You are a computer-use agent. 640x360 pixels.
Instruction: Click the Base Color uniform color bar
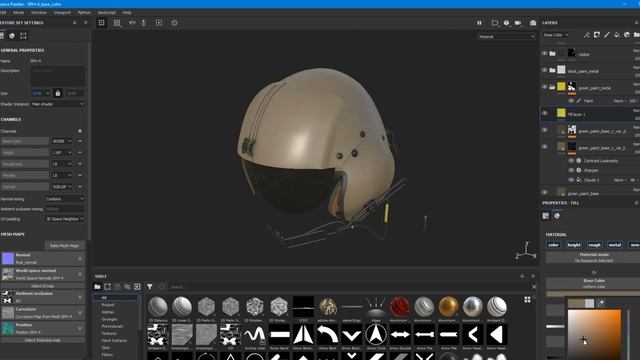tap(593, 293)
